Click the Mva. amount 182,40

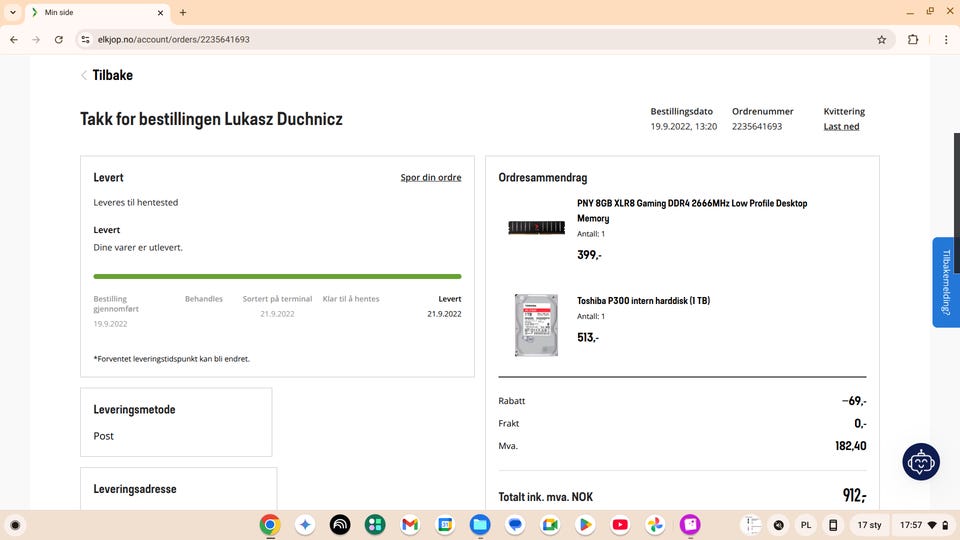[x=850, y=446]
